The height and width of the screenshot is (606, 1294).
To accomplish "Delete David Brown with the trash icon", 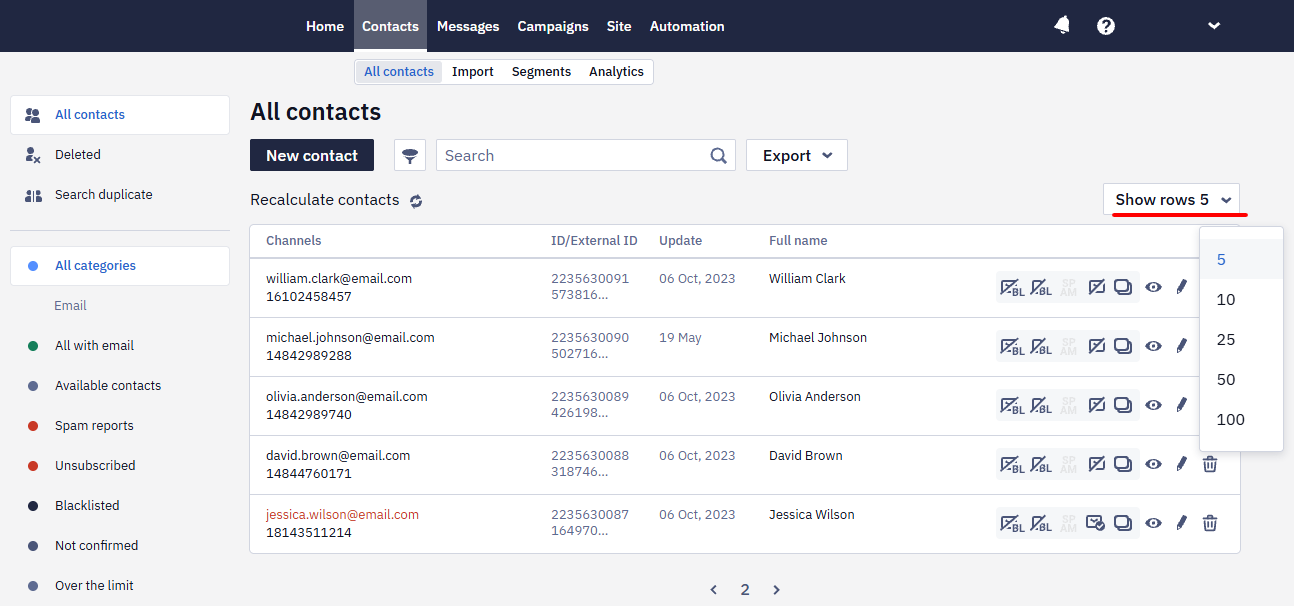I will click(1210, 464).
